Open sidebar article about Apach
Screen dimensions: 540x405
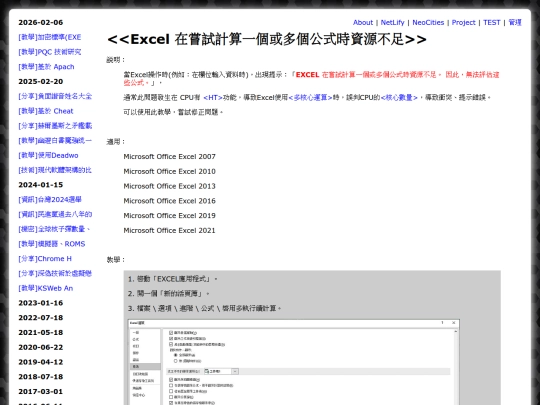46,67
